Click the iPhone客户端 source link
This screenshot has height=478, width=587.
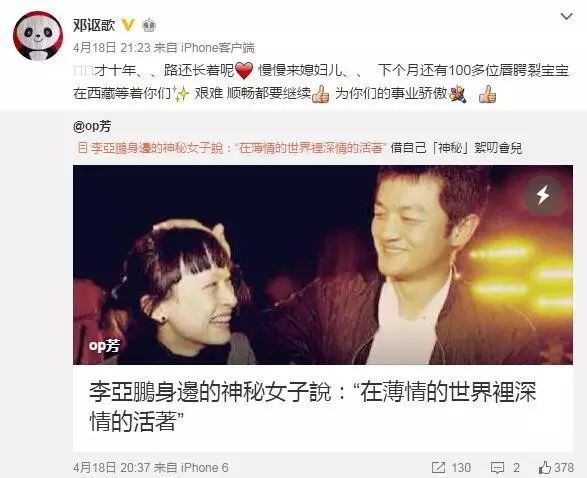(218, 48)
